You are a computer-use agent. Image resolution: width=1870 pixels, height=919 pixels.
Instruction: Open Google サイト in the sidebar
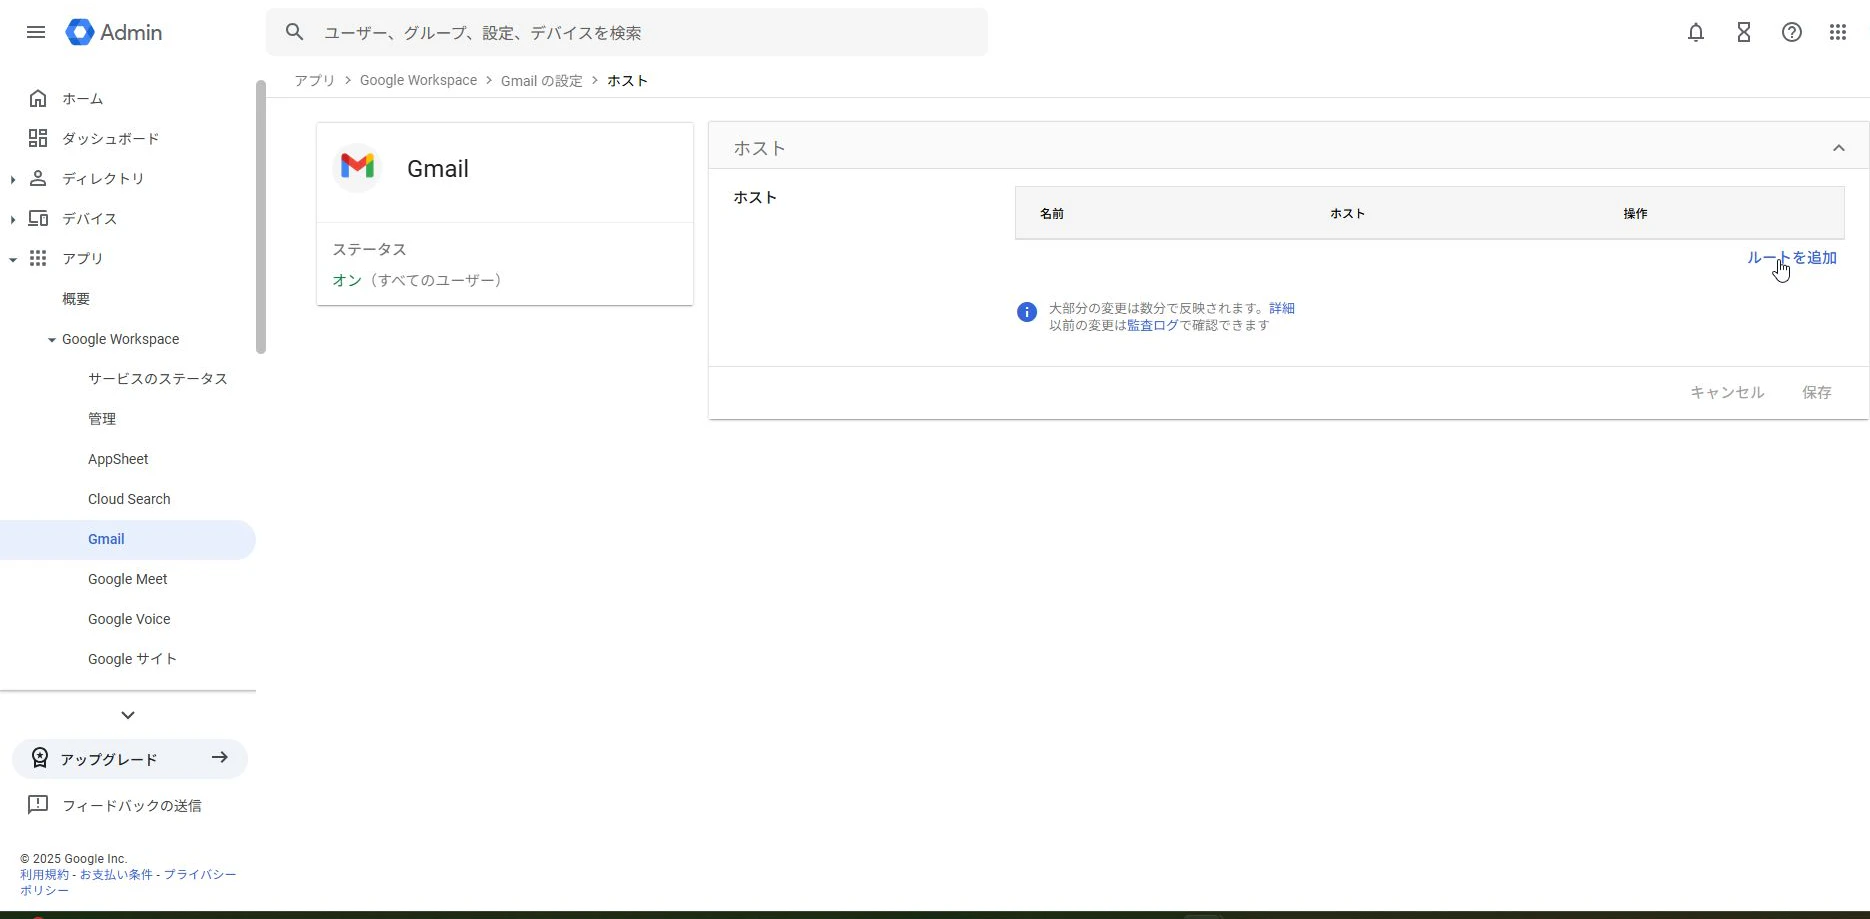click(132, 659)
